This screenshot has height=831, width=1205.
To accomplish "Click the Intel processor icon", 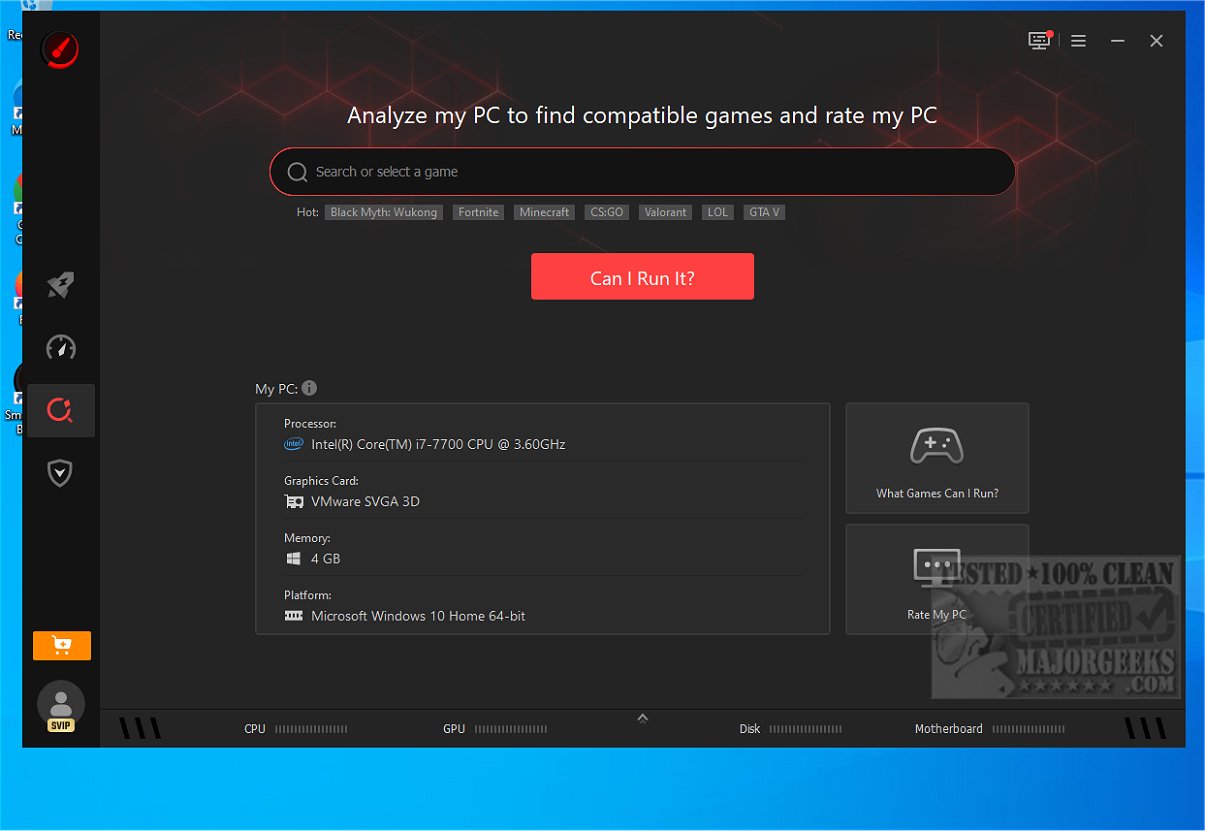I will click(294, 444).
